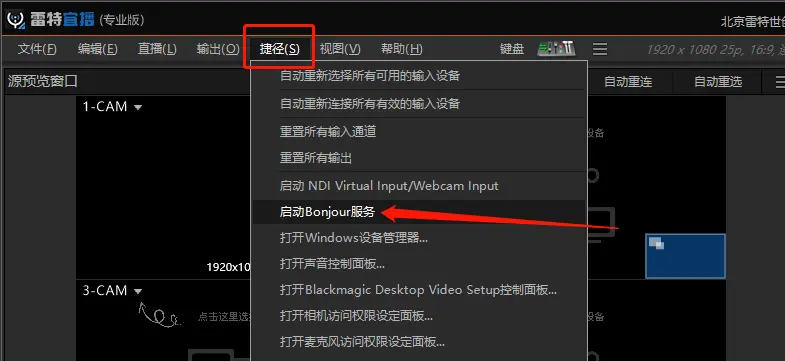Open the 输出(O) menu
This screenshot has height=361, width=785.
218,49
